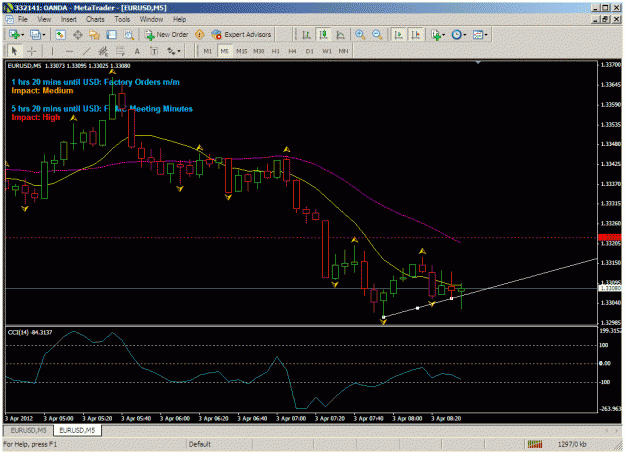Switch to H4 timeframe

tap(292, 51)
